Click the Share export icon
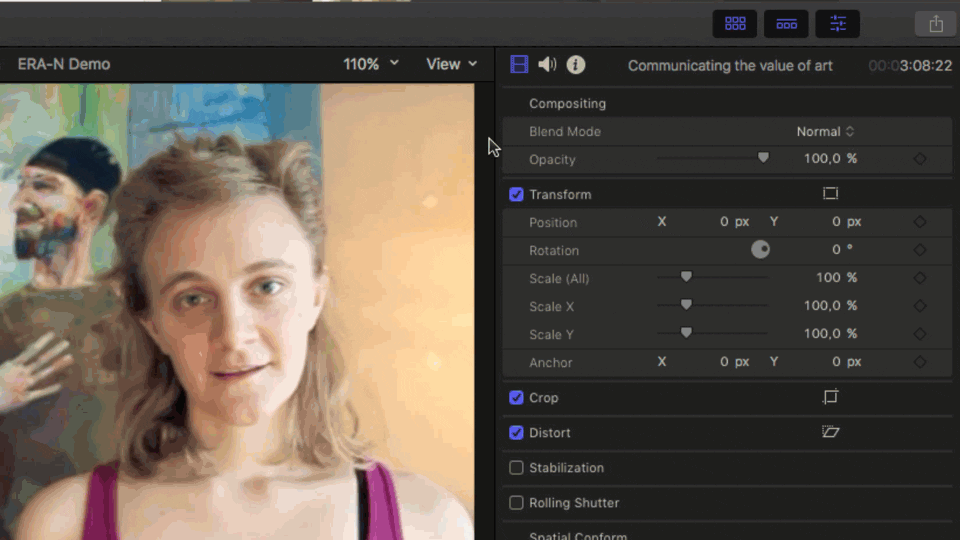 (936, 24)
